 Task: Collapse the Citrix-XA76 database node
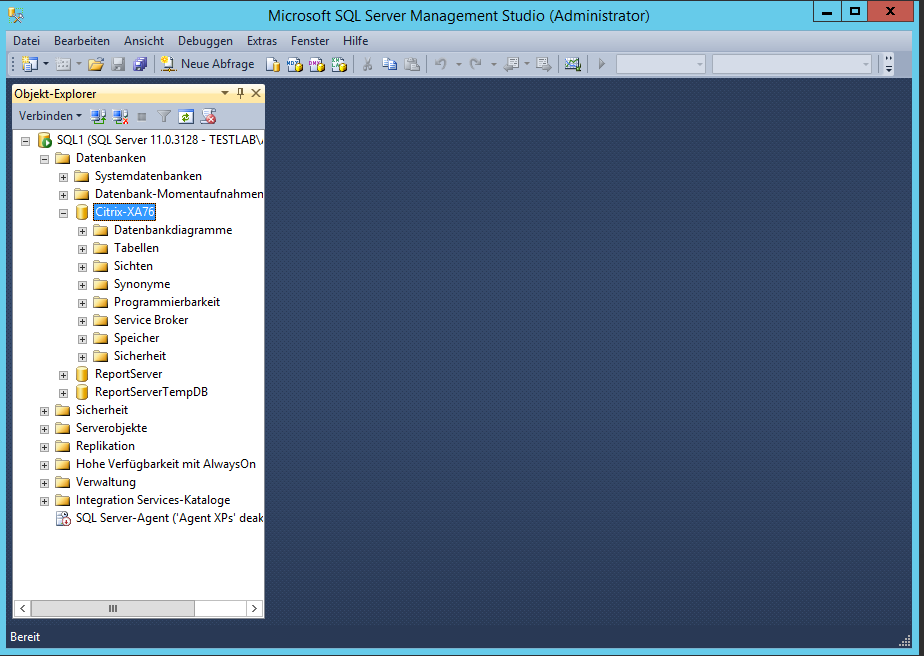[x=63, y=213]
